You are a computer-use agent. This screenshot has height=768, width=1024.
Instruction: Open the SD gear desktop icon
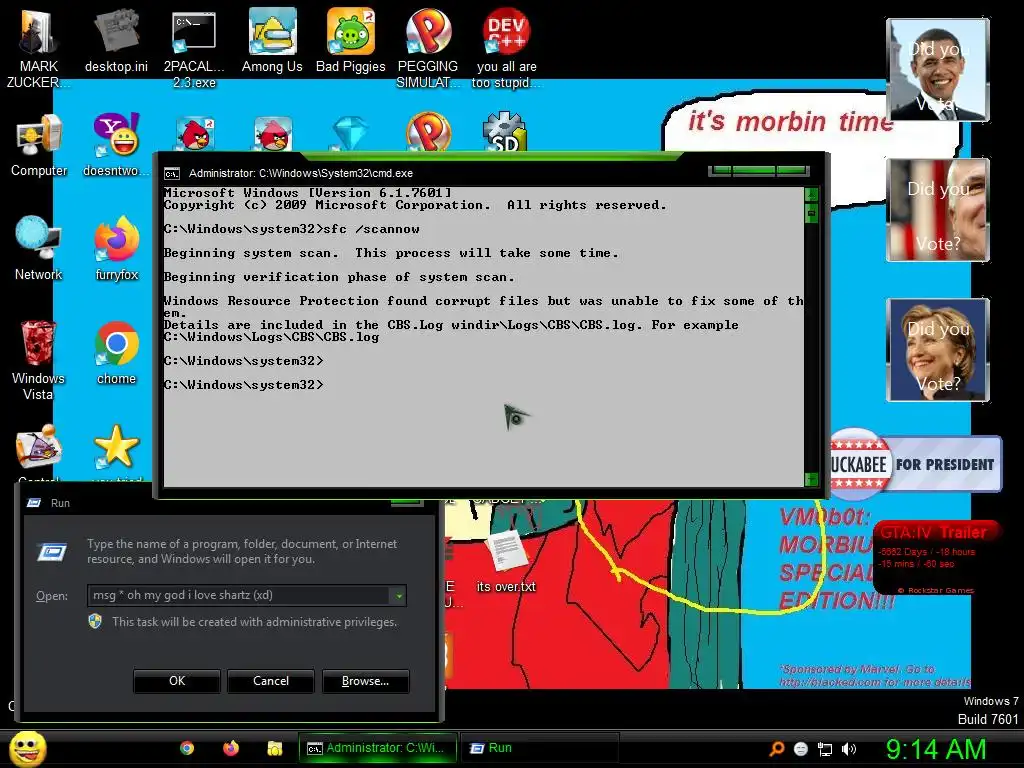tap(504, 132)
